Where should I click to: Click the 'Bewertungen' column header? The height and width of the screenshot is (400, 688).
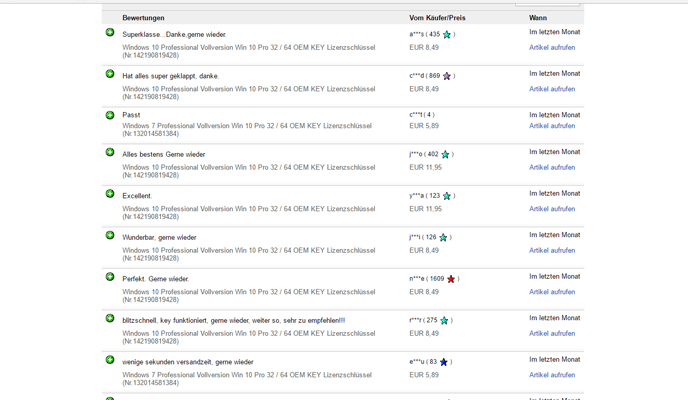[x=144, y=18]
